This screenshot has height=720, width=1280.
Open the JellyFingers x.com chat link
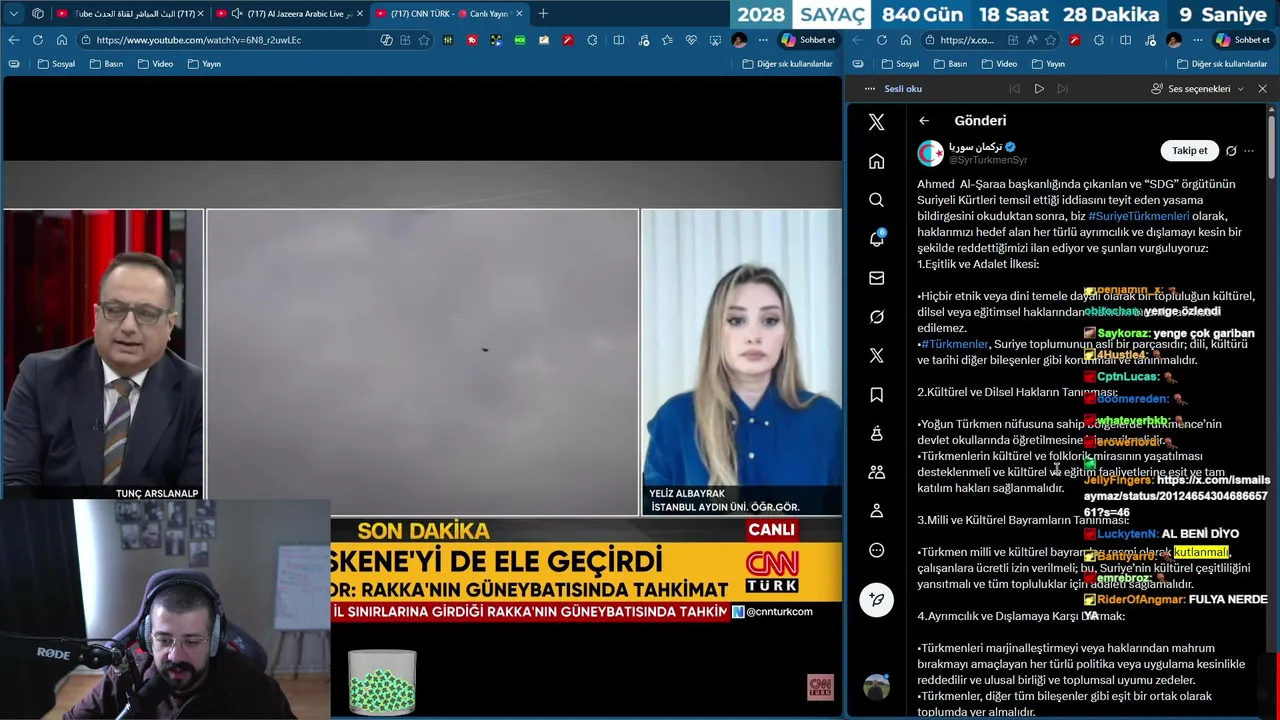pos(1176,496)
